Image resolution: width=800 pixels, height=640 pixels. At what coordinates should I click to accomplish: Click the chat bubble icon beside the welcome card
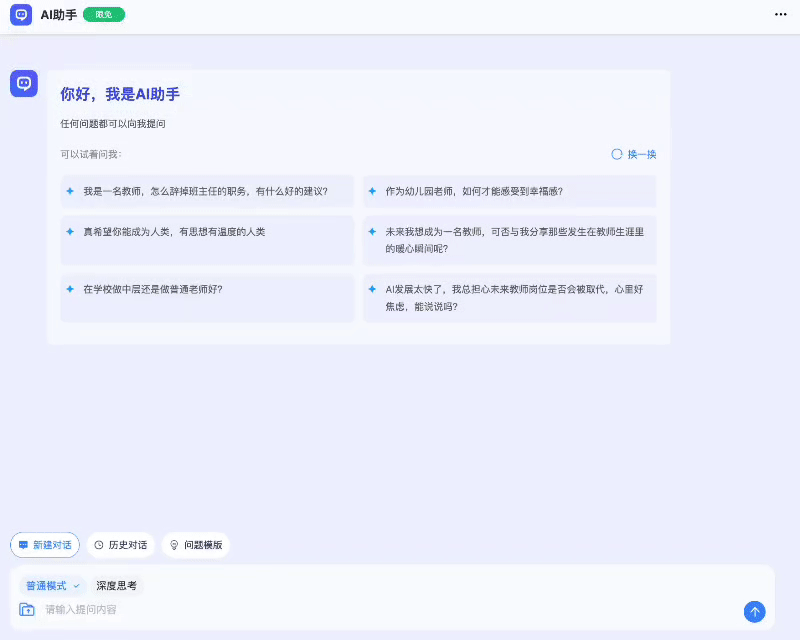(22, 83)
